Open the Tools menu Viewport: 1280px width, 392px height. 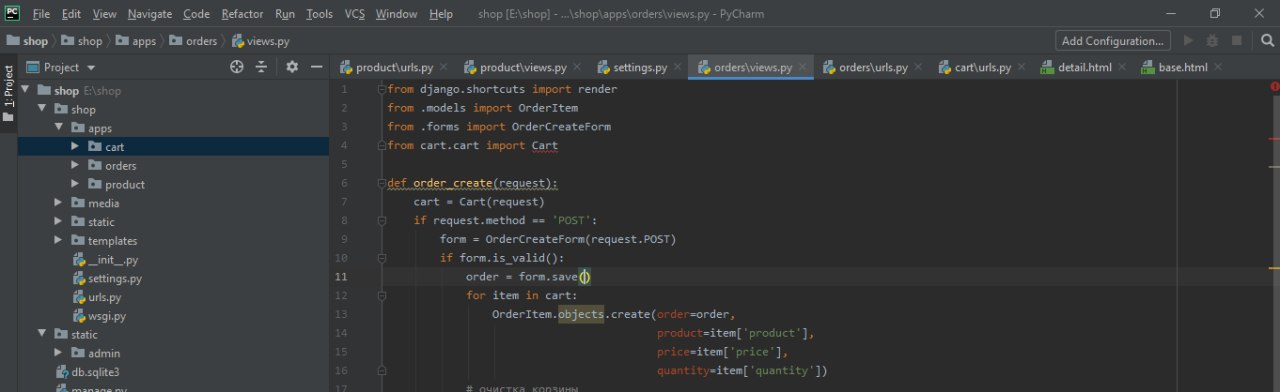click(320, 14)
